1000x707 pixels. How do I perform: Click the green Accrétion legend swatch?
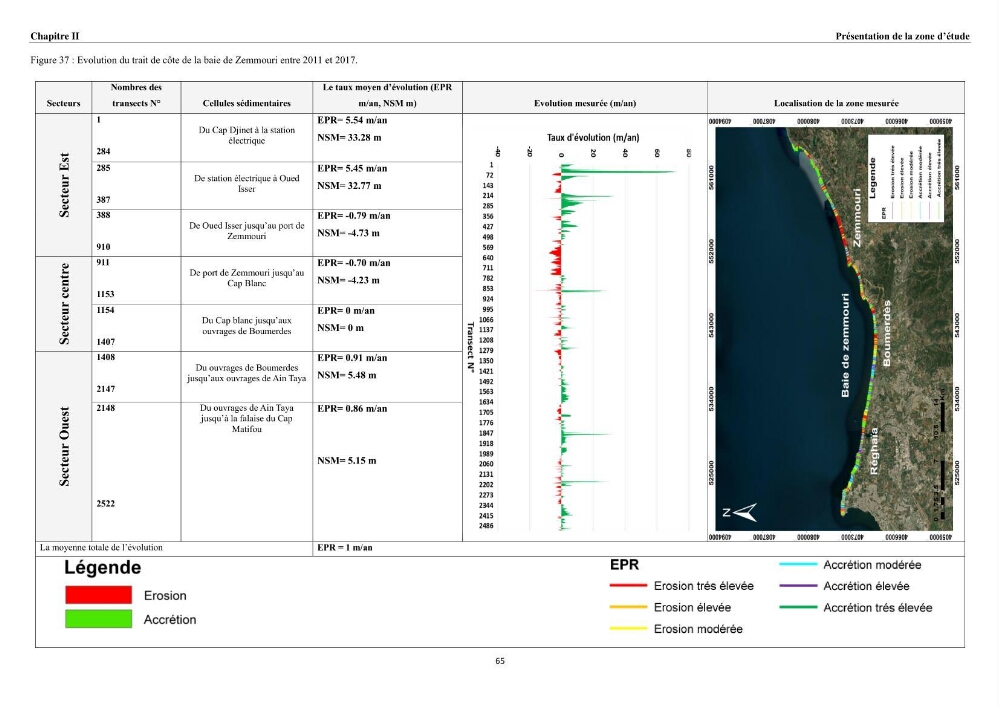(x=99, y=619)
